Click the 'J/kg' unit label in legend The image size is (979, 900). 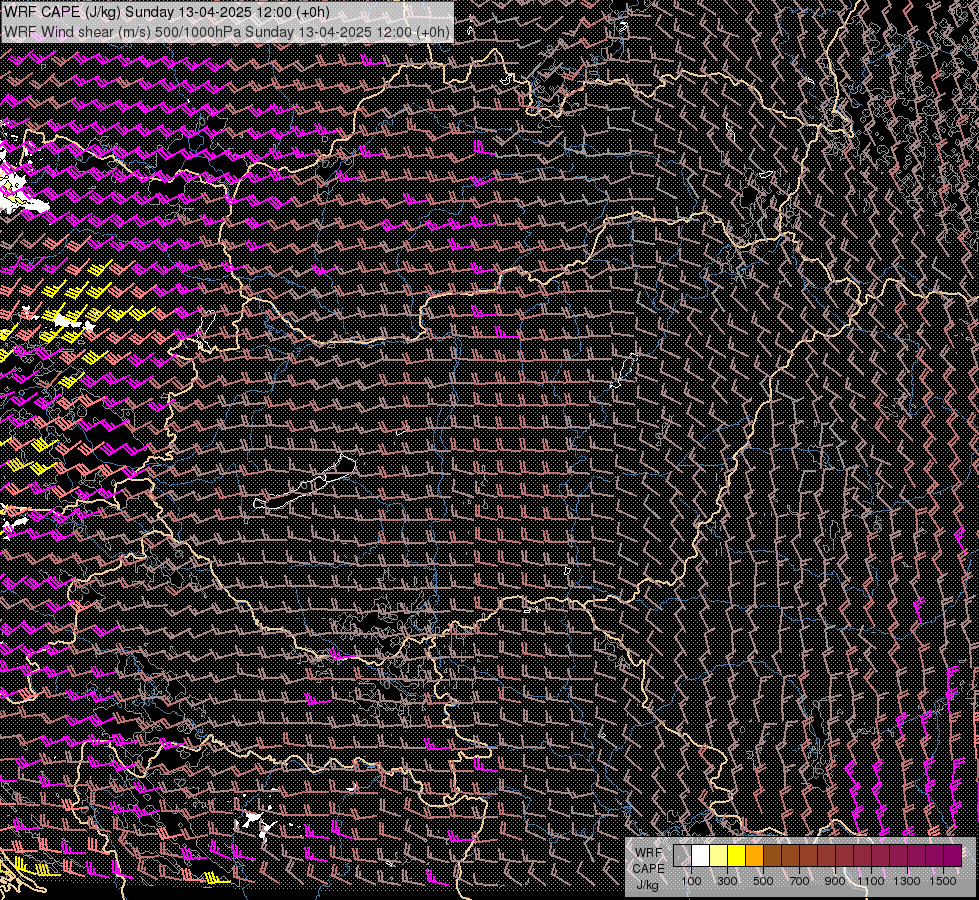point(647,885)
